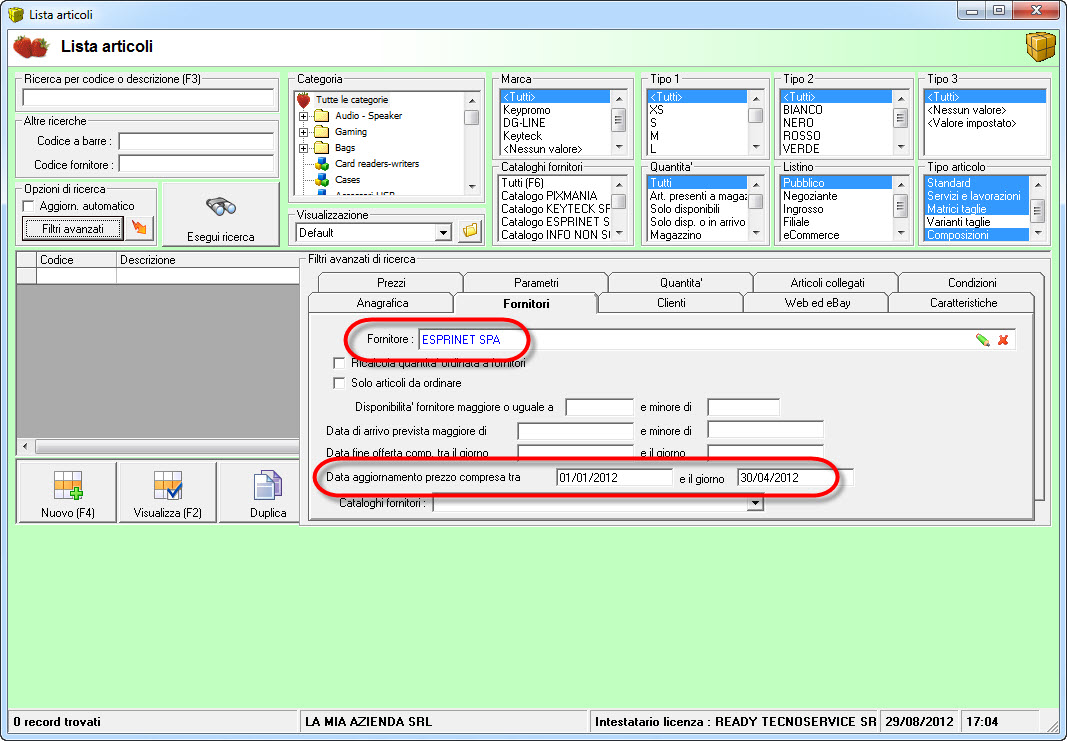The width and height of the screenshot is (1067, 741).
Task: Click the Visualizza (F2) button label
Action: tap(167, 512)
